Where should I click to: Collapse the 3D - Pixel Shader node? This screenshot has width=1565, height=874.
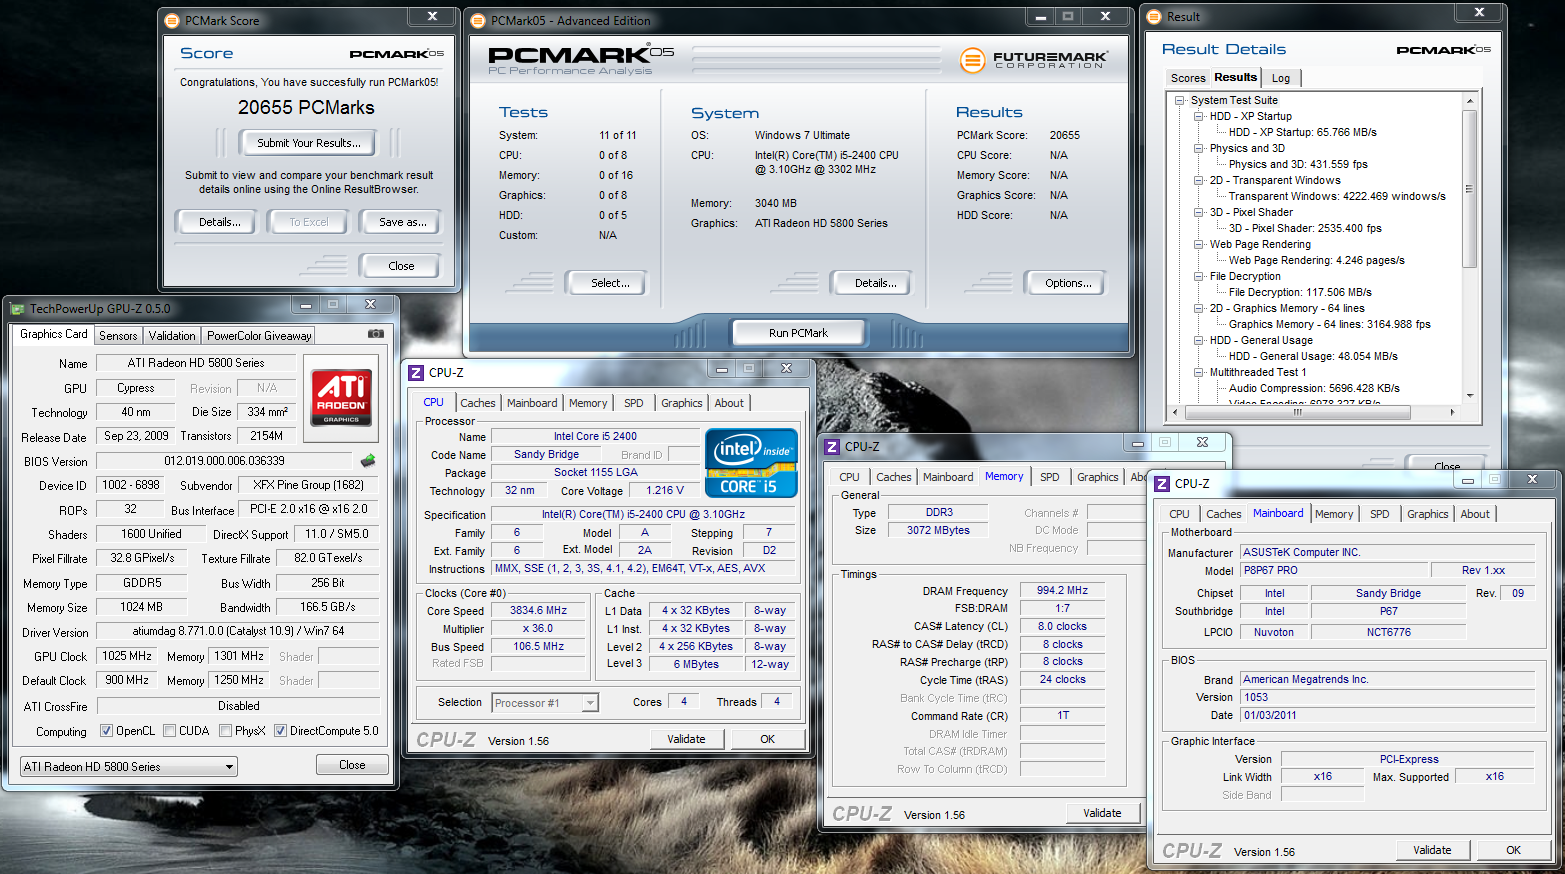(1199, 212)
